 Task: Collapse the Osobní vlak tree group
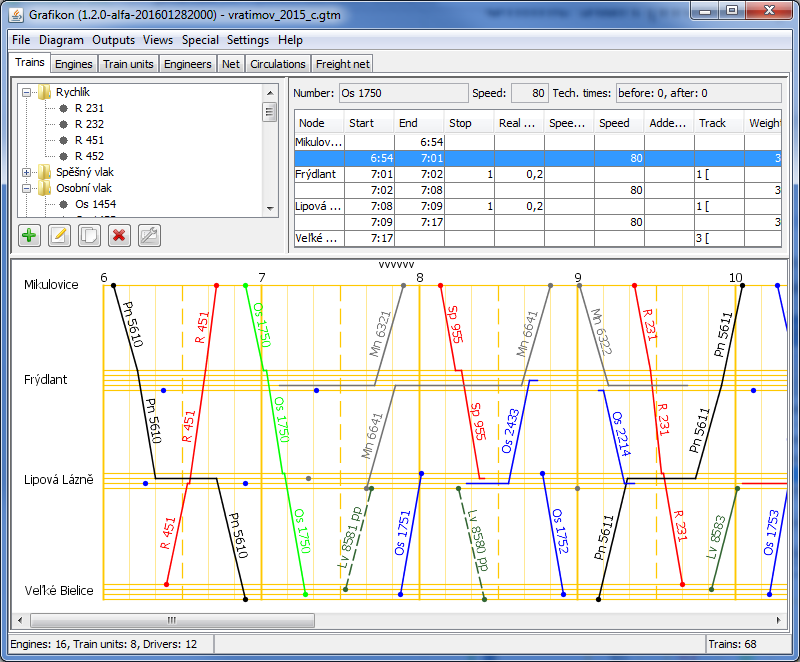[x=27, y=188]
